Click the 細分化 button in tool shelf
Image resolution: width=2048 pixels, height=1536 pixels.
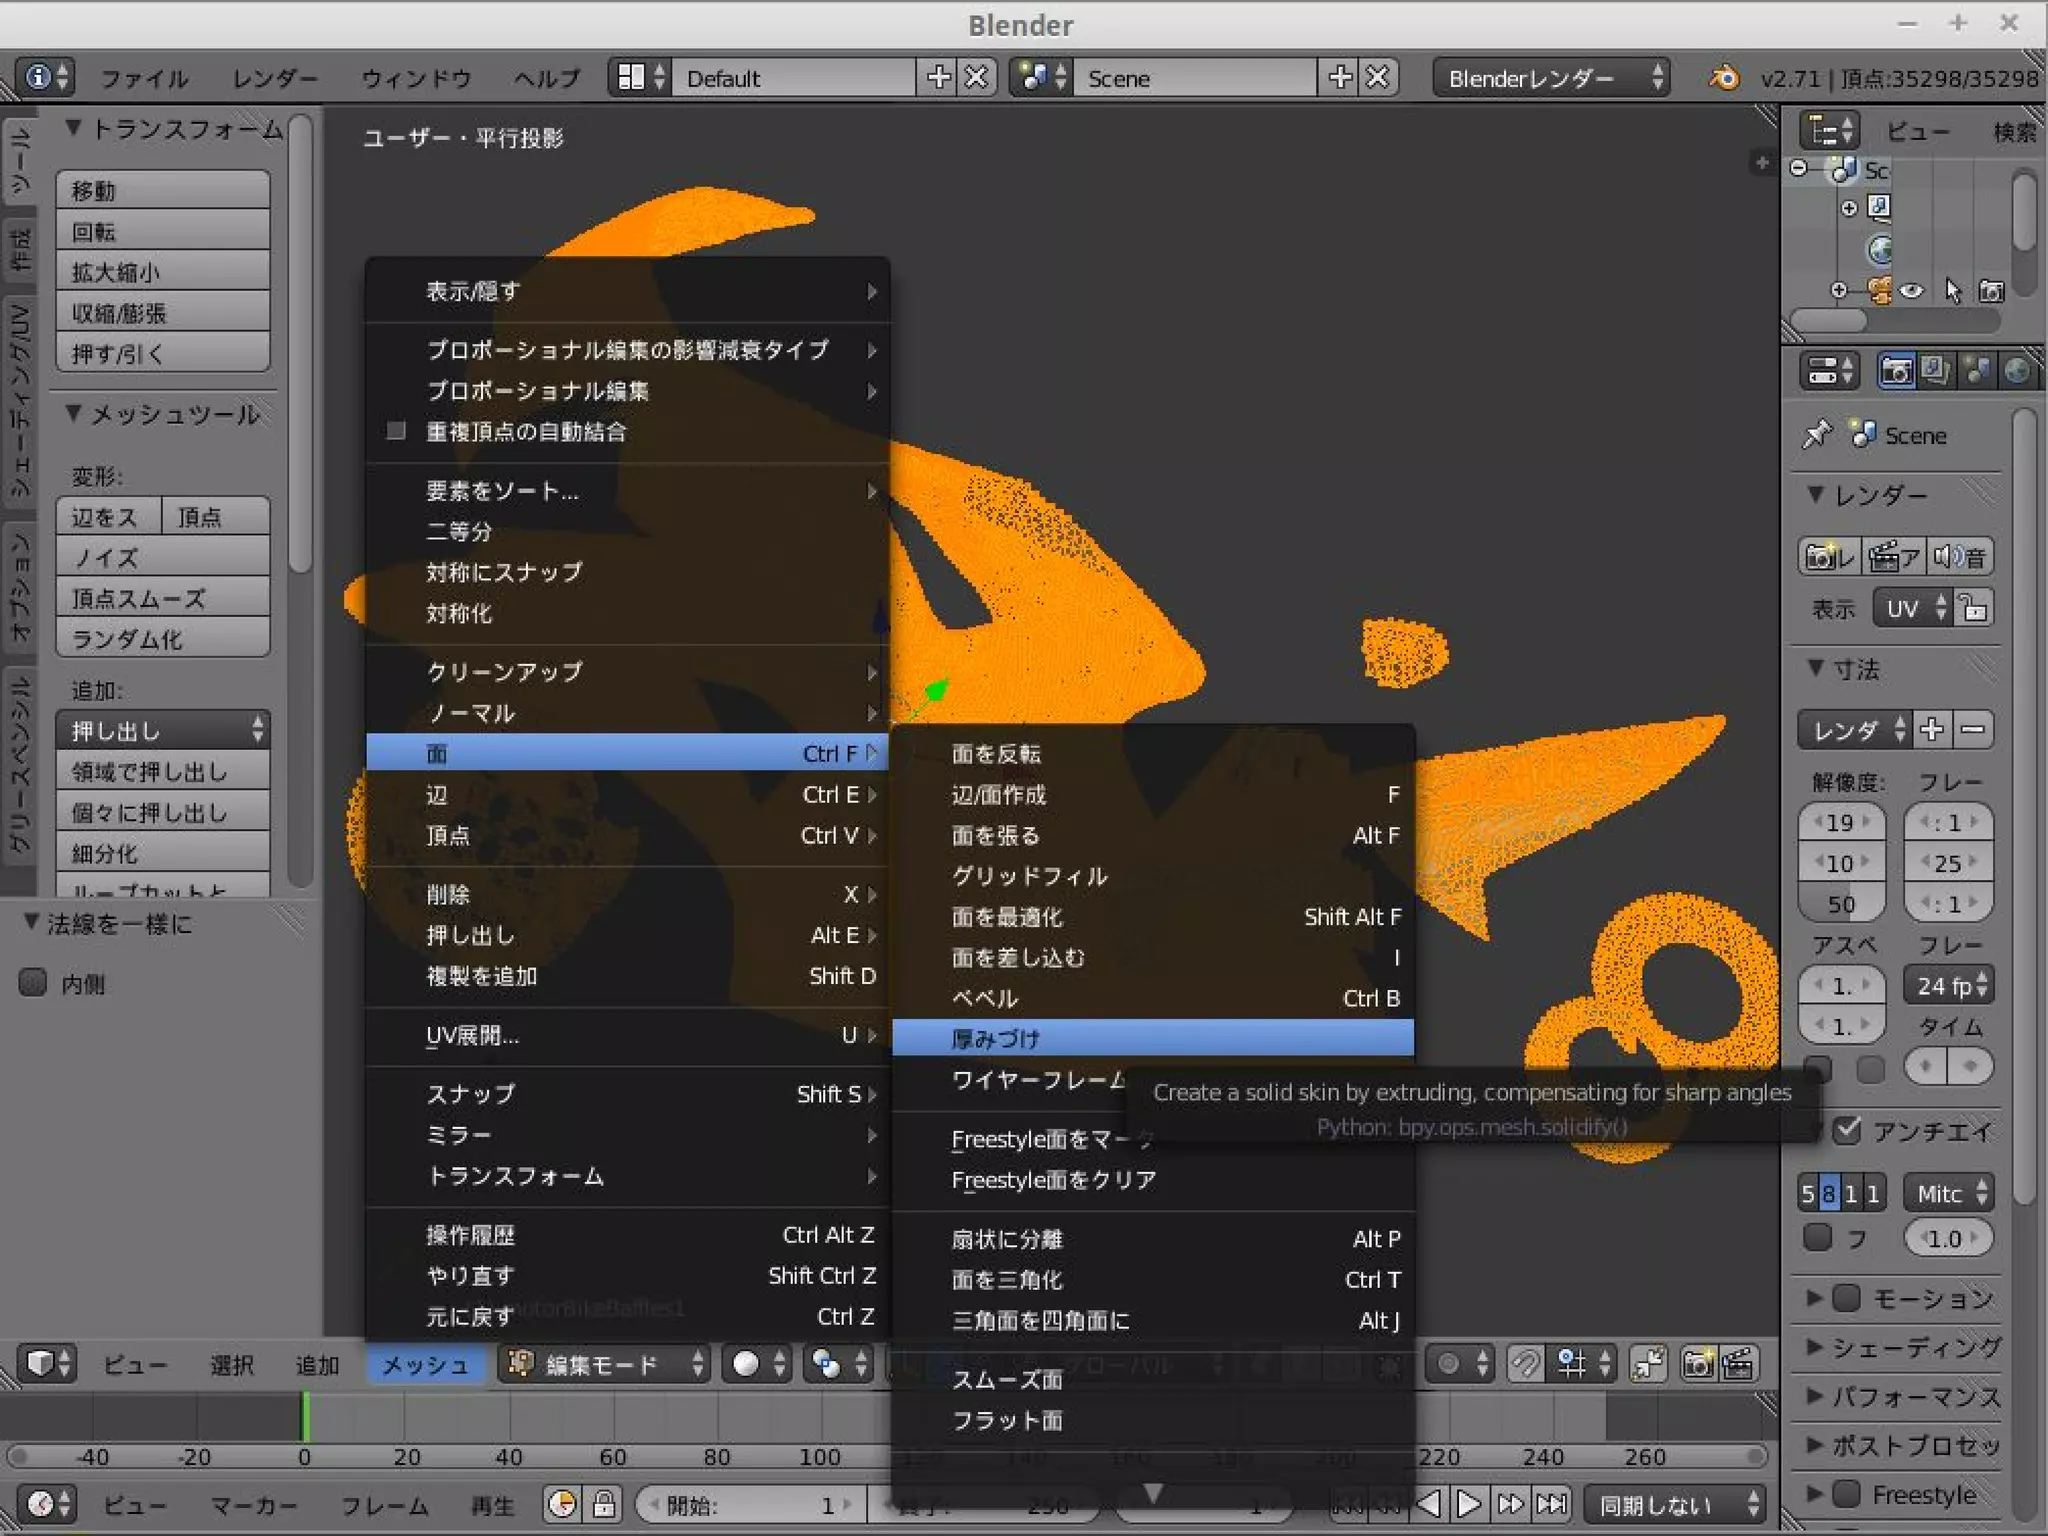point(162,853)
